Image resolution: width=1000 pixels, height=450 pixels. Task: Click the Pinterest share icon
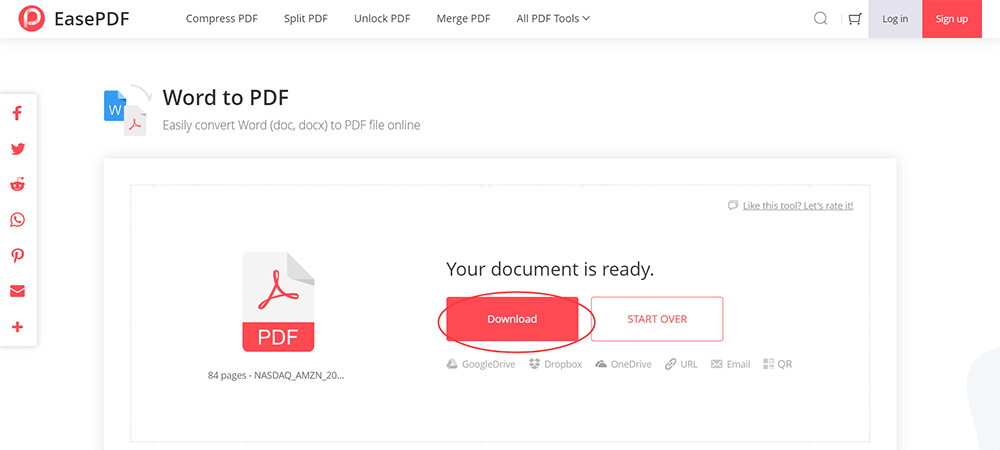pyautogui.click(x=17, y=256)
